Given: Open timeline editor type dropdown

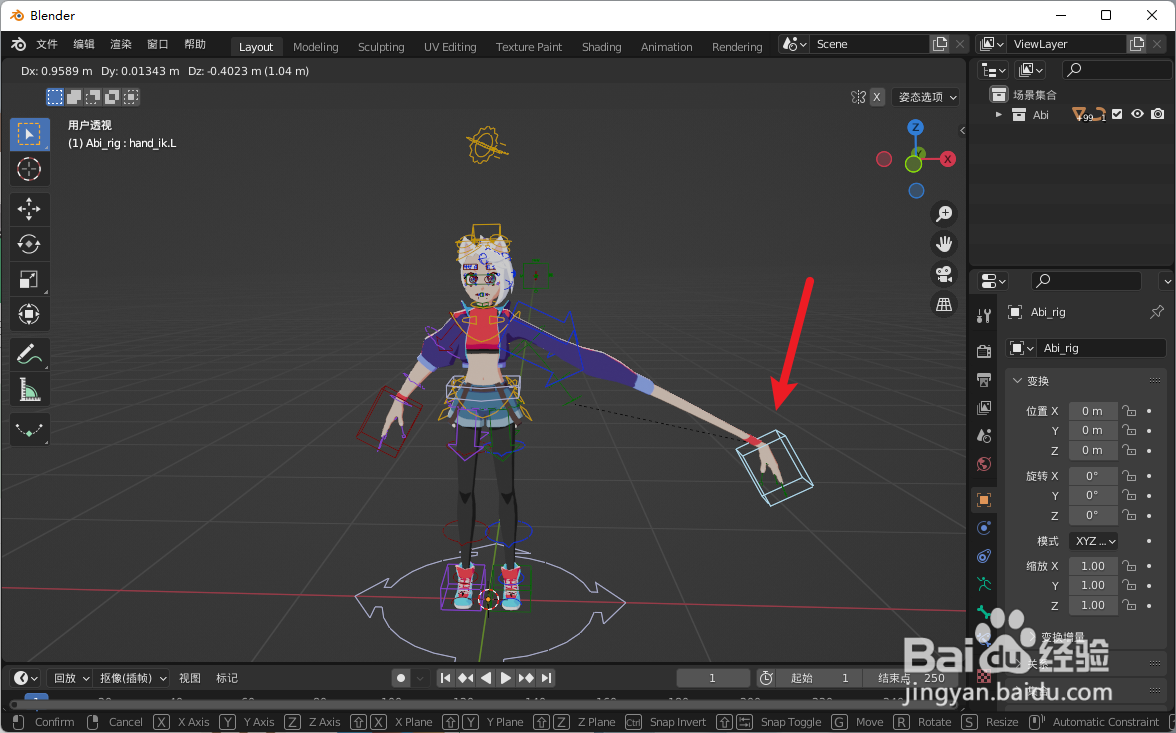Looking at the screenshot, I should point(26,678).
